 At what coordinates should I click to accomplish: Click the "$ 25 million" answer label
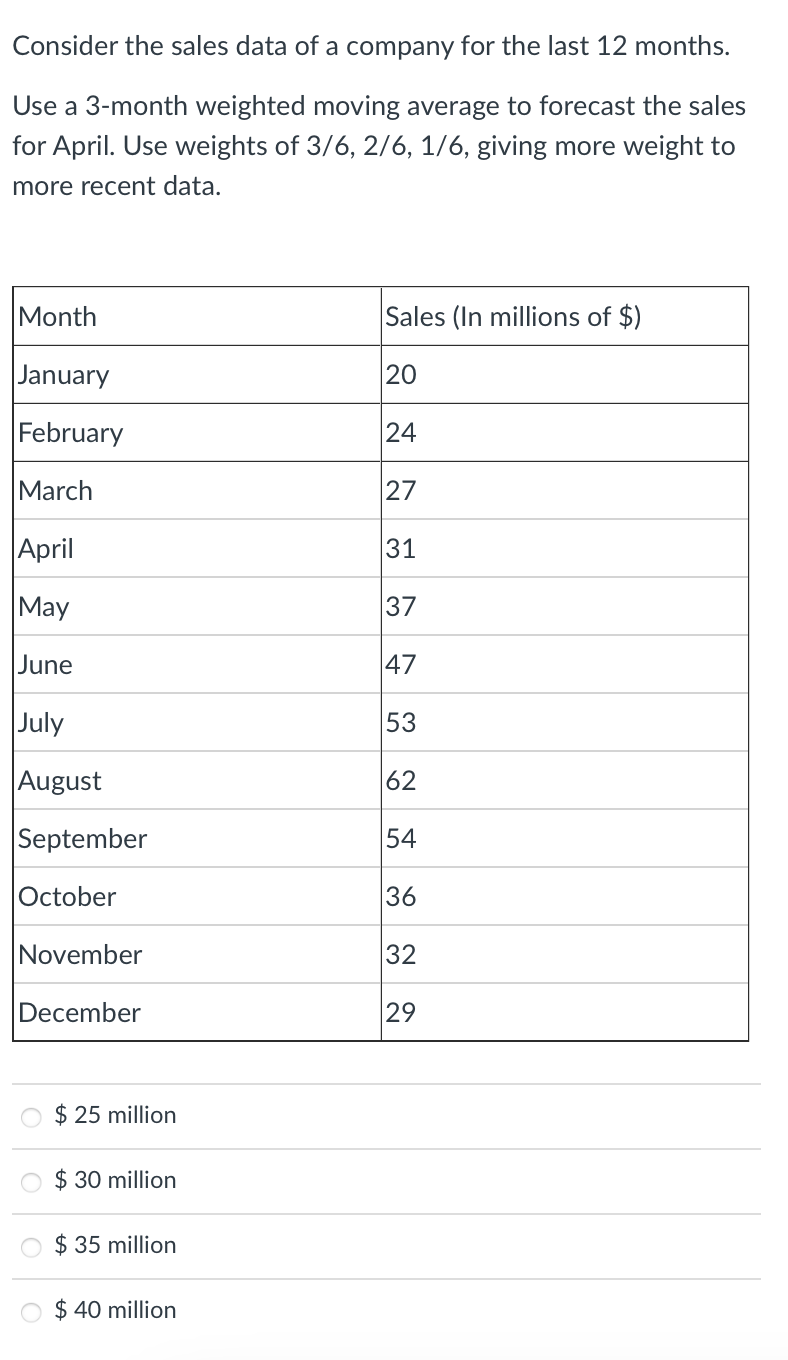(x=115, y=1115)
